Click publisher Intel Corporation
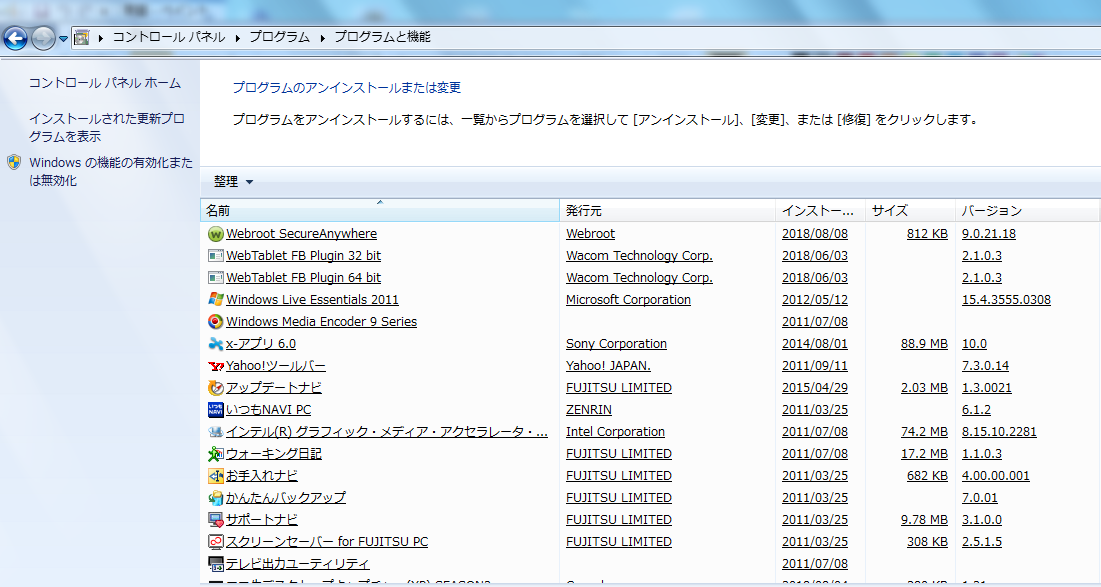The height and width of the screenshot is (587, 1101). coord(616,432)
